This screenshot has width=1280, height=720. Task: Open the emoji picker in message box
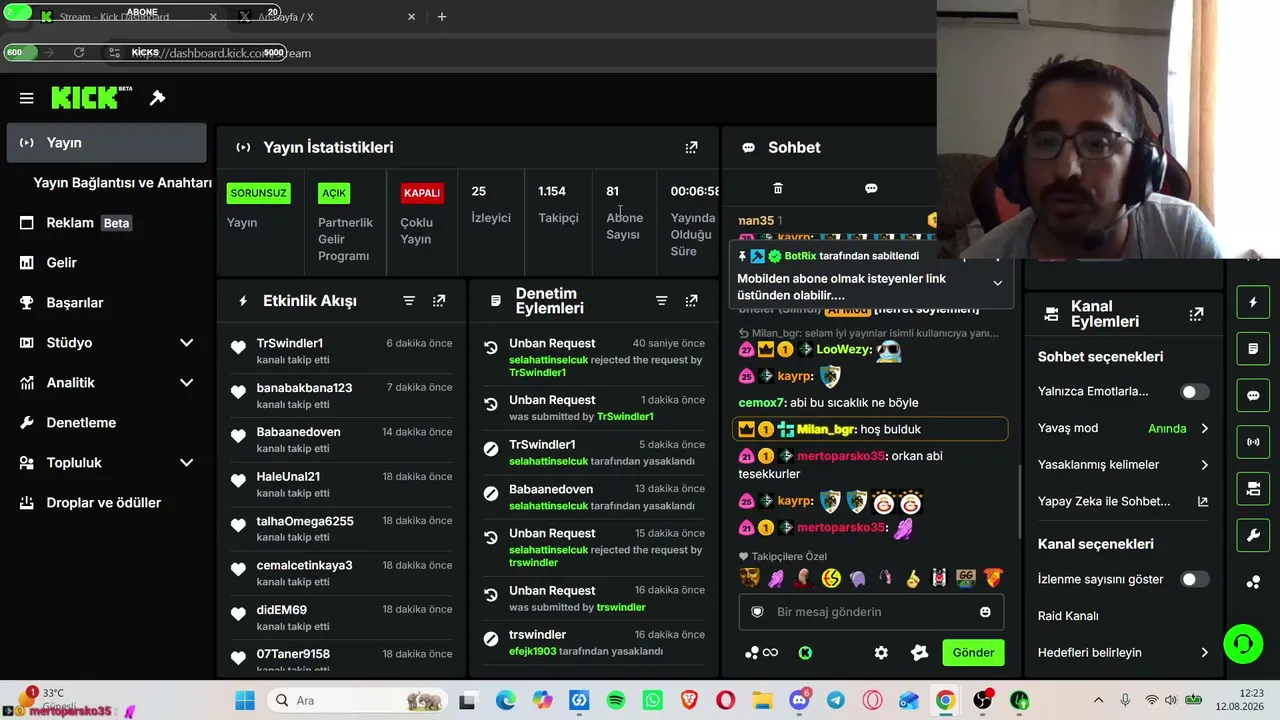click(985, 612)
